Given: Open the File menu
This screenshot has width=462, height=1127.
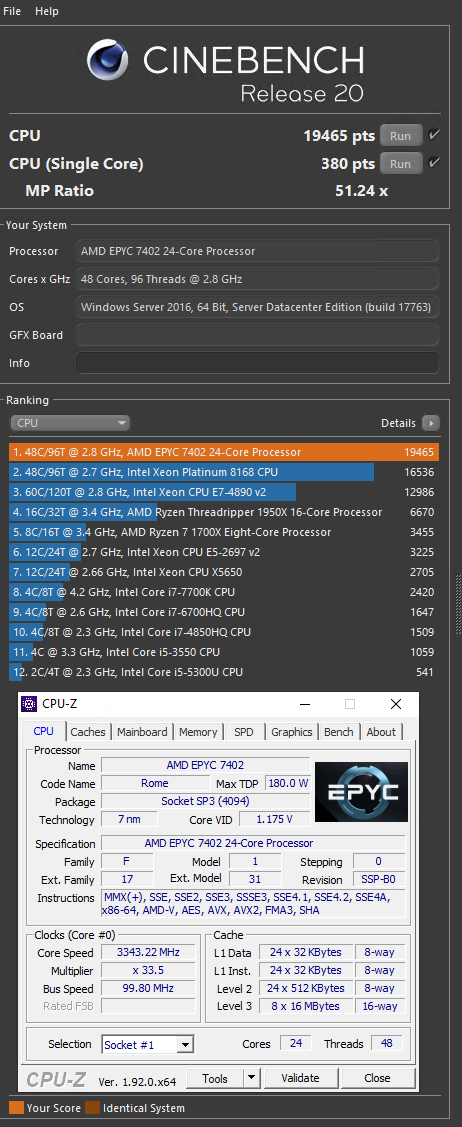Looking at the screenshot, I should point(12,12).
